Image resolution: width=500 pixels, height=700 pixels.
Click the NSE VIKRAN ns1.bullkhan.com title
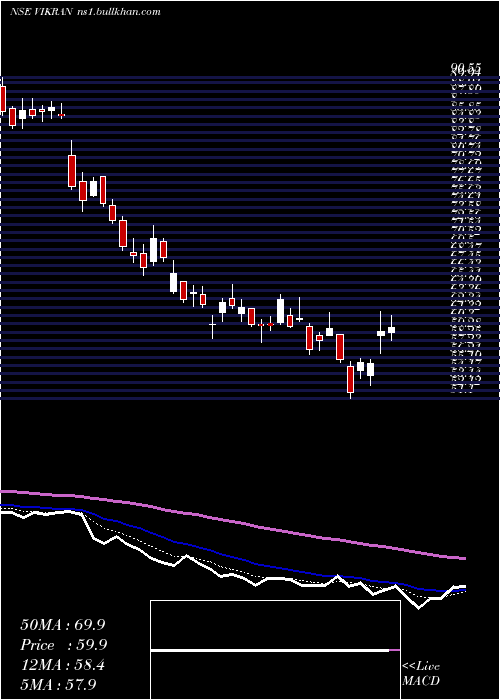(85, 12)
